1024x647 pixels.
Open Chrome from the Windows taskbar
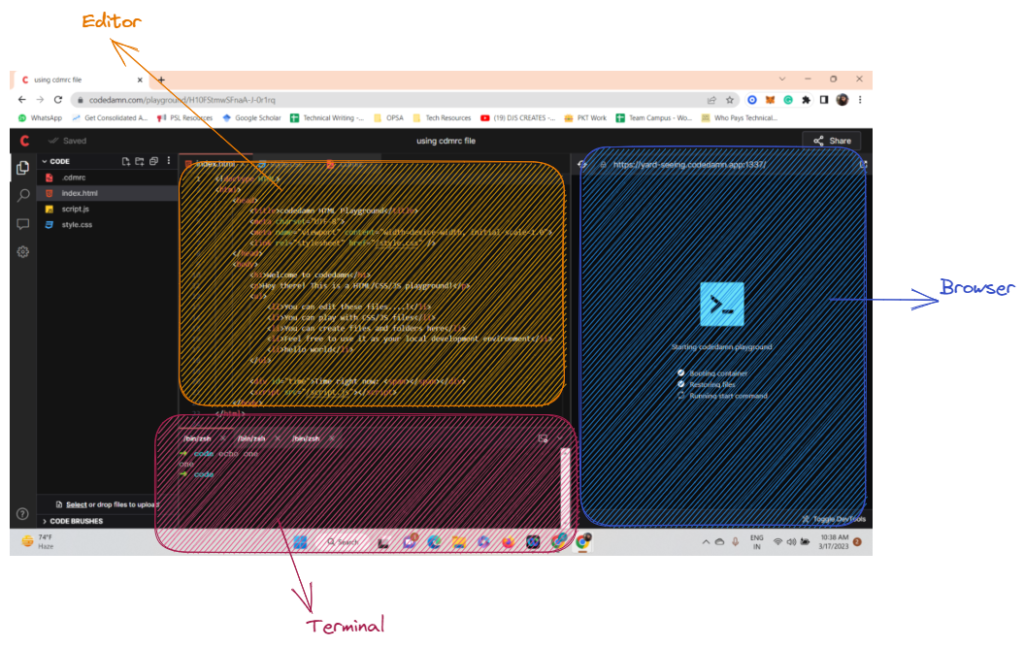[583, 541]
